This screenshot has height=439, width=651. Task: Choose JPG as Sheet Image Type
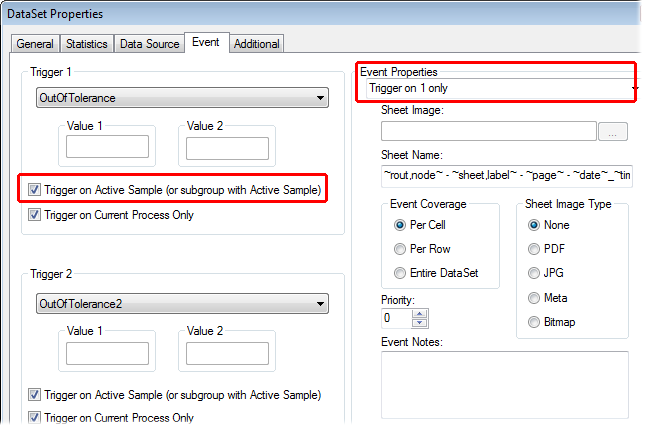pyautogui.click(x=534, y=273)
